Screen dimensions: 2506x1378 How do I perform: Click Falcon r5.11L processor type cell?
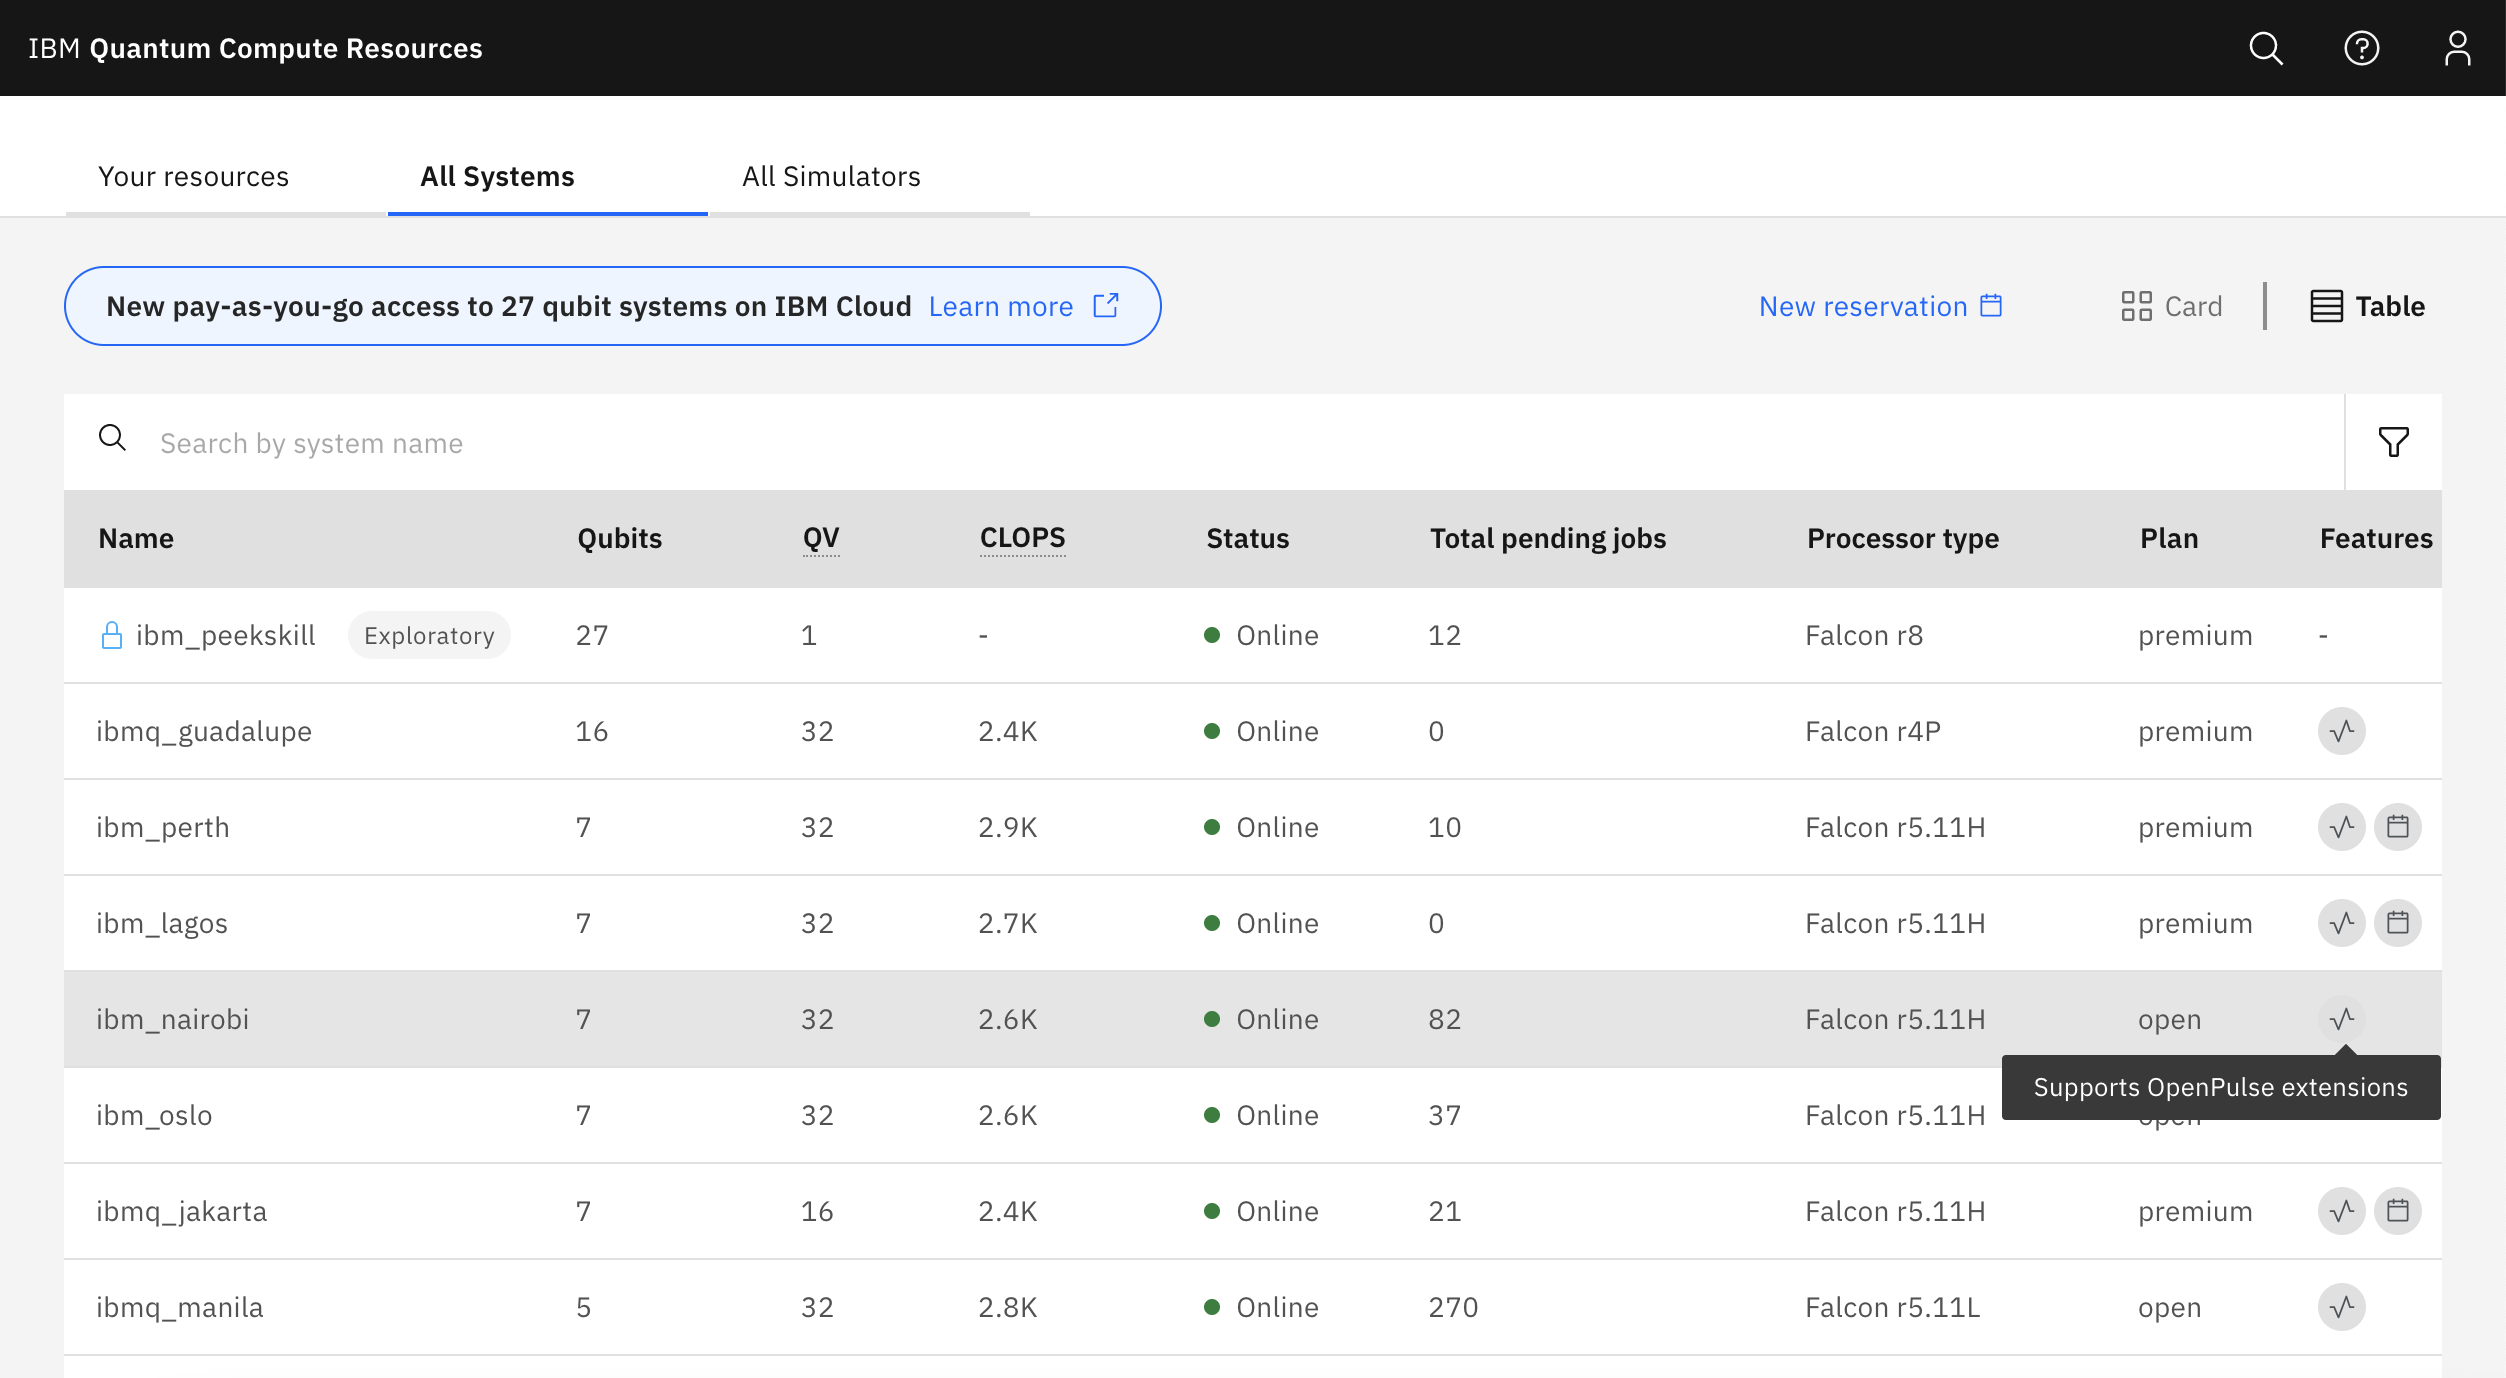1892,1307
